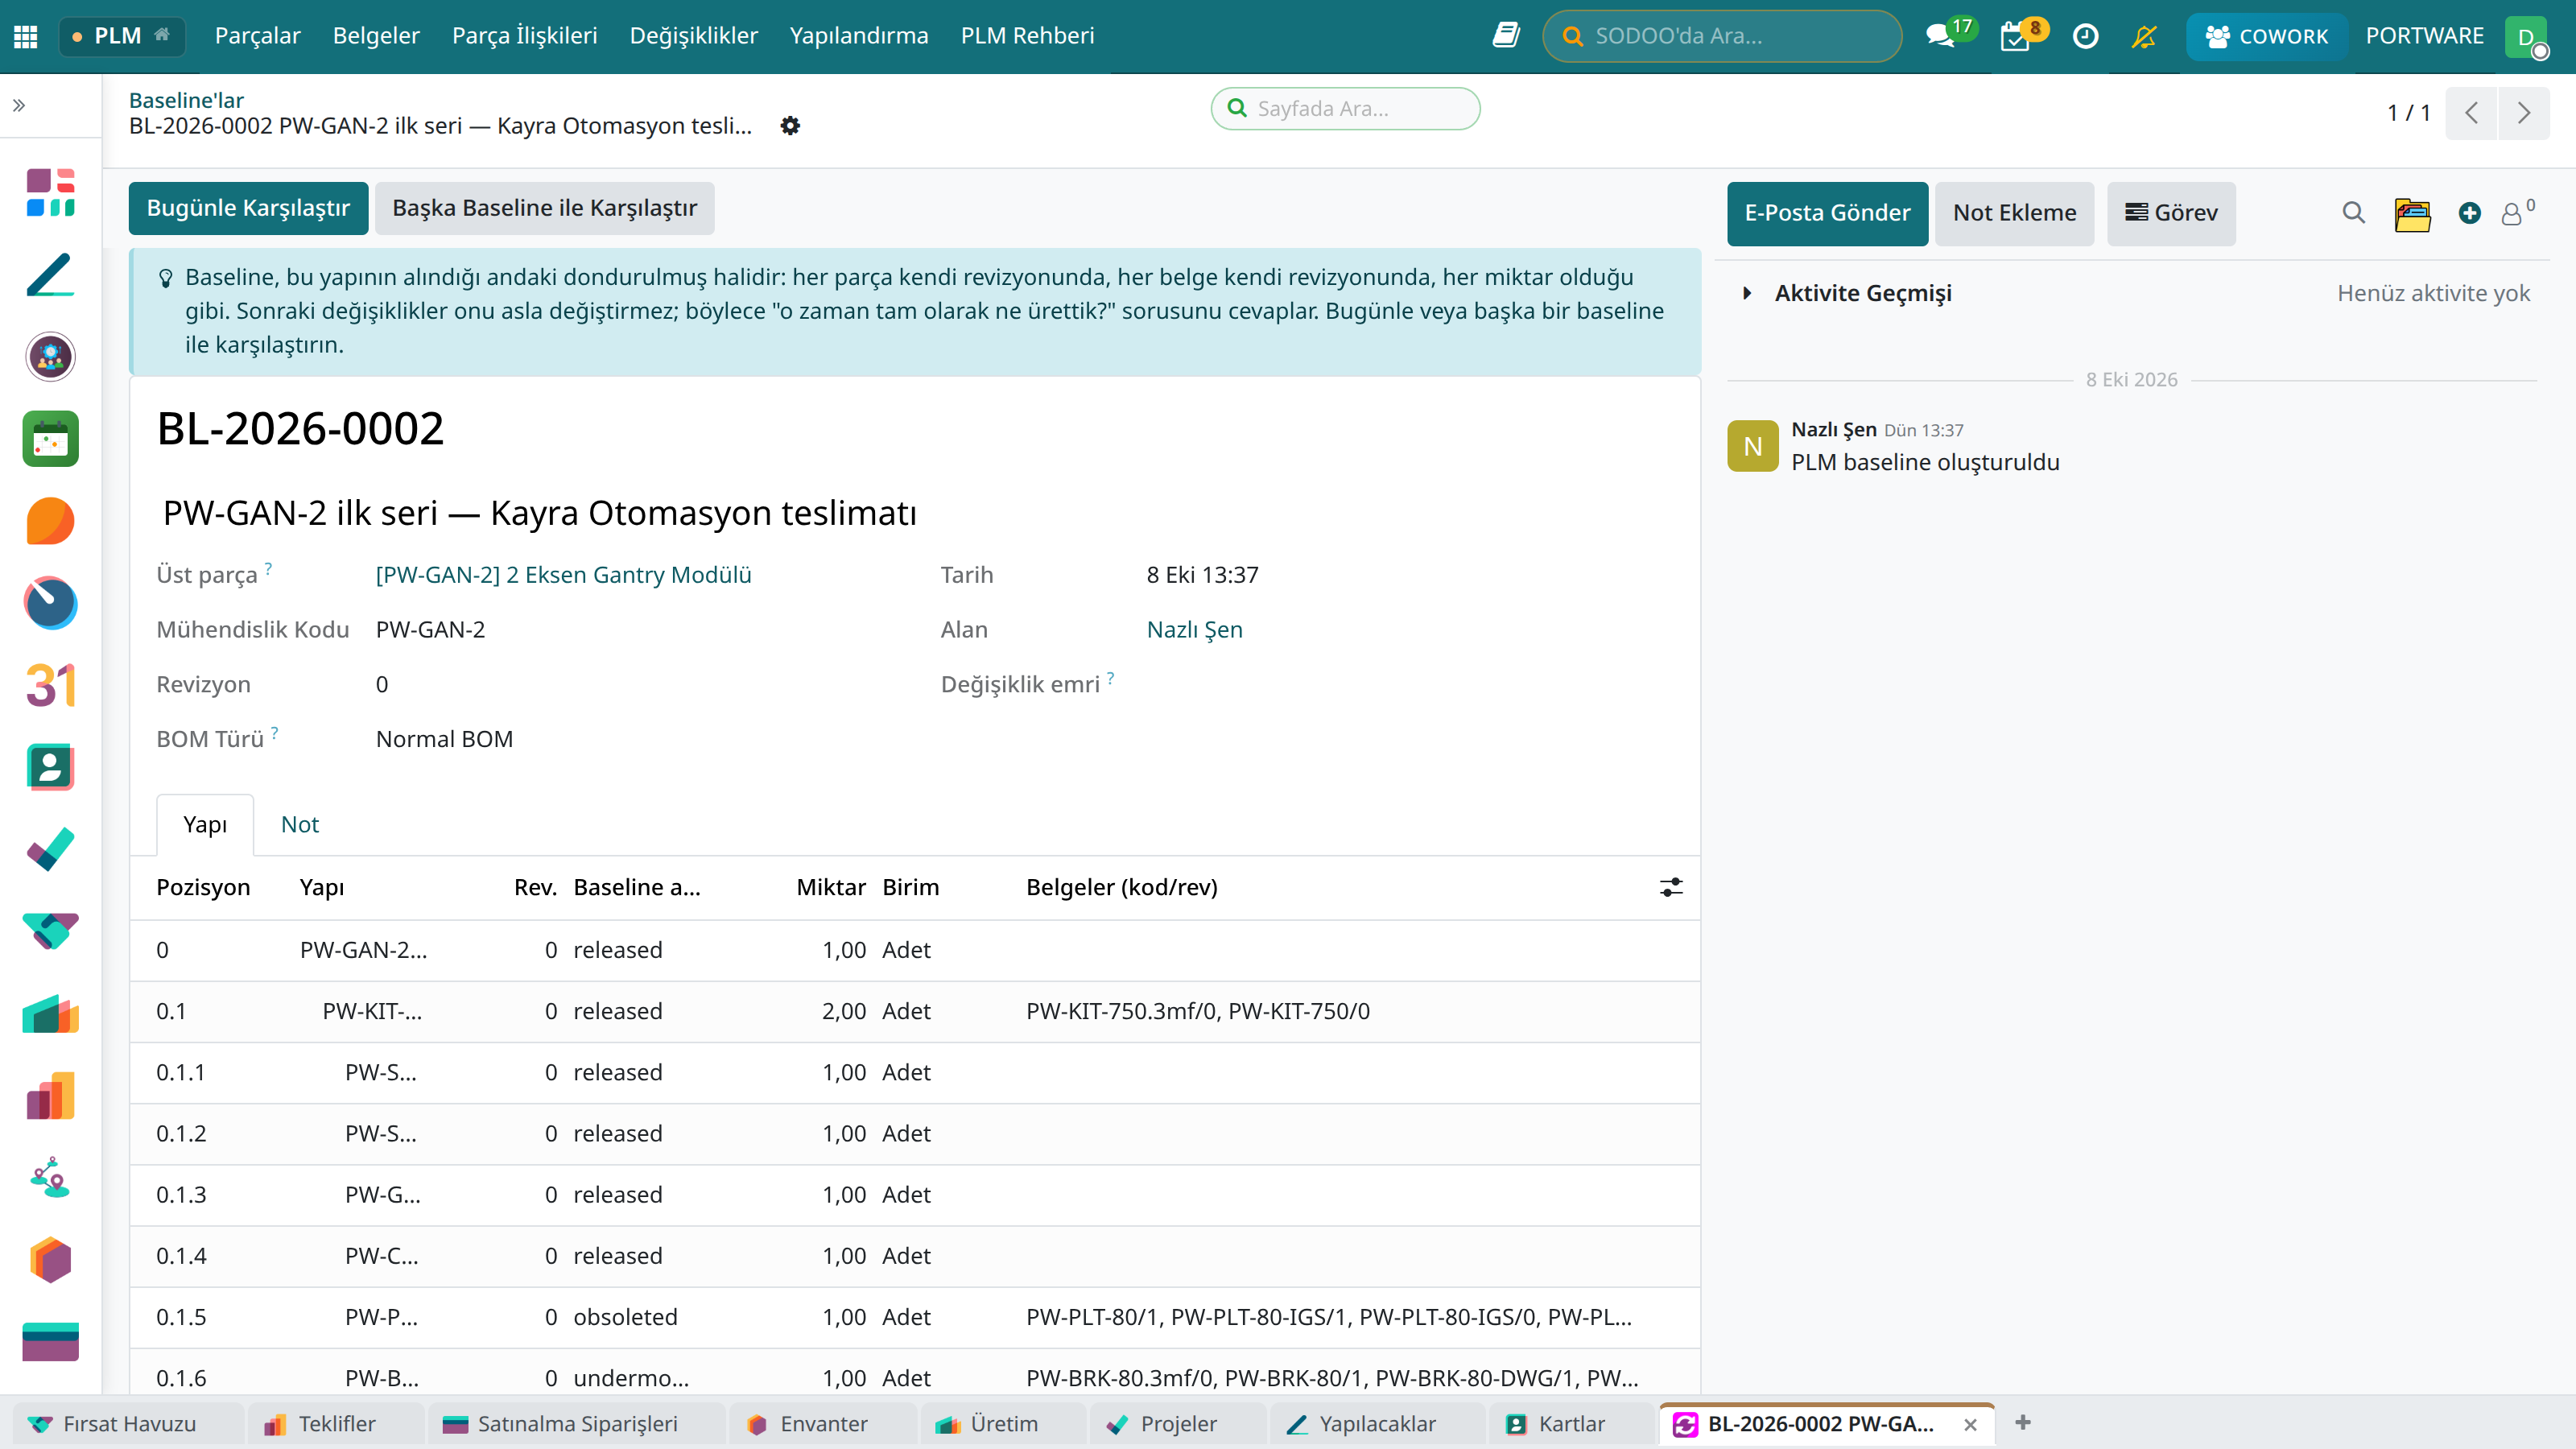The image size is (2576, 1449).
Task: Open the pencil to-do icon in sidebar
Action: tap(51, 275)
